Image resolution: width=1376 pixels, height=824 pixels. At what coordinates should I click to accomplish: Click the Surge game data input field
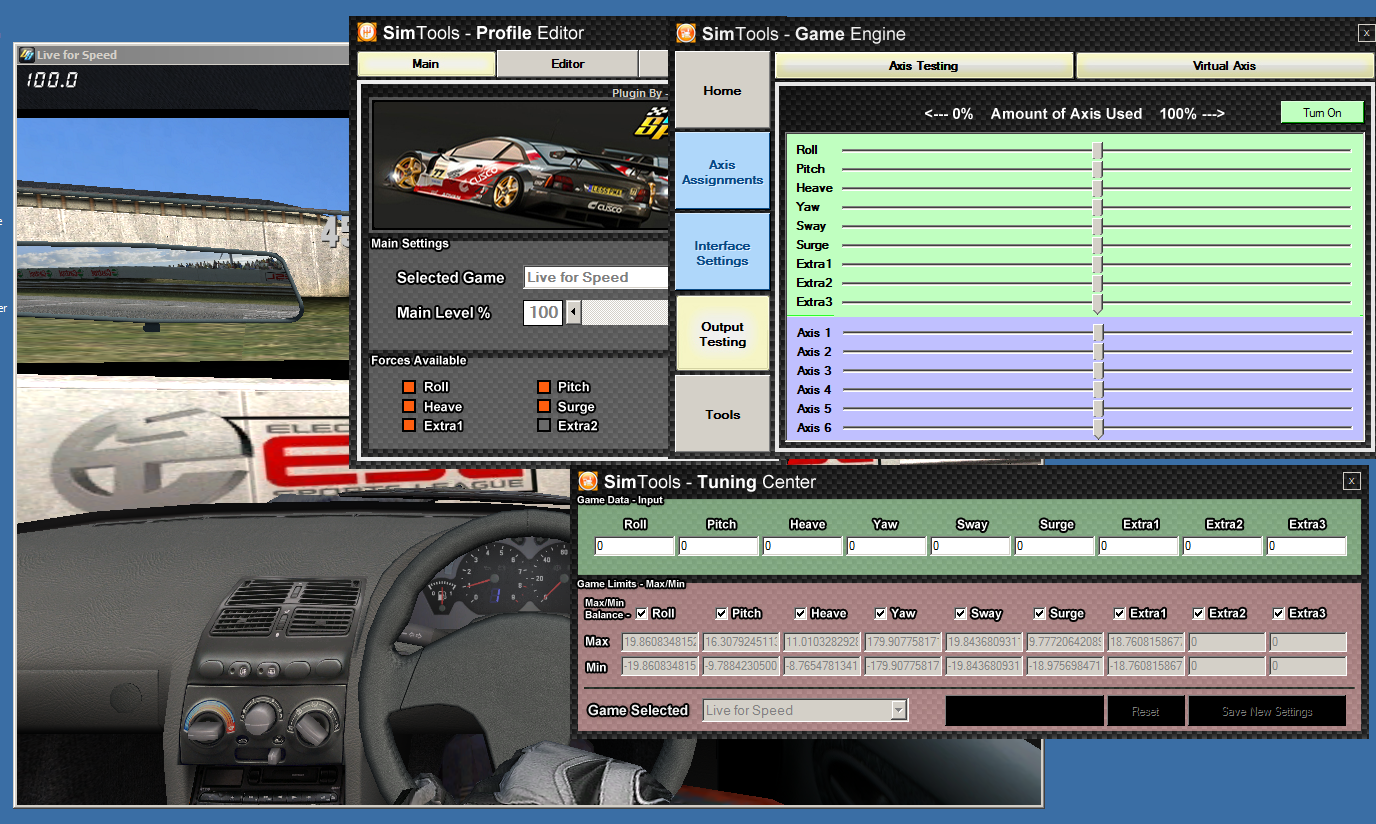(x=1055, y=546)
